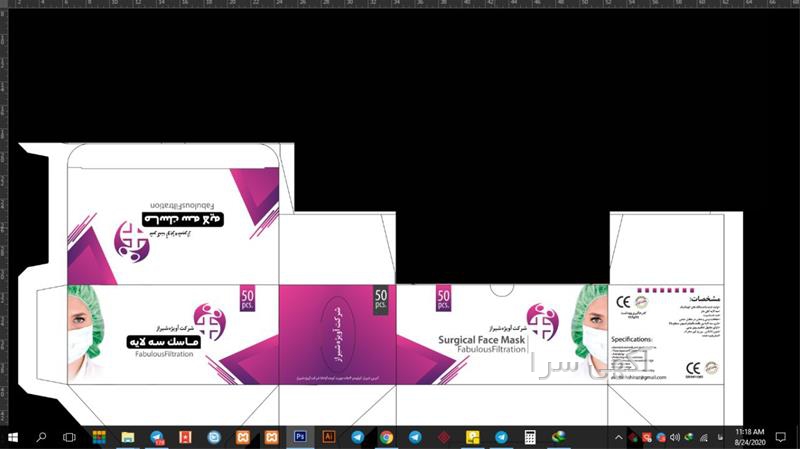Open Internet Download Manager taskbar icon
This screenshot has width=800, height=449.
[559, 437]
